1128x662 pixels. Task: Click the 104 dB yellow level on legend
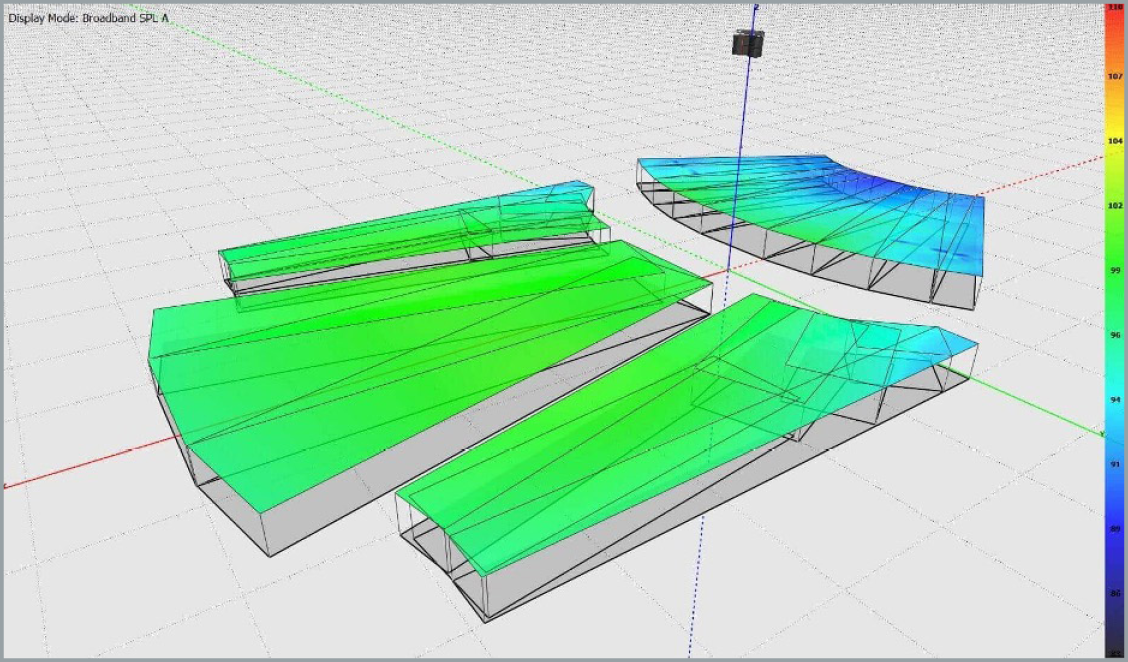tap(1114, 142)
